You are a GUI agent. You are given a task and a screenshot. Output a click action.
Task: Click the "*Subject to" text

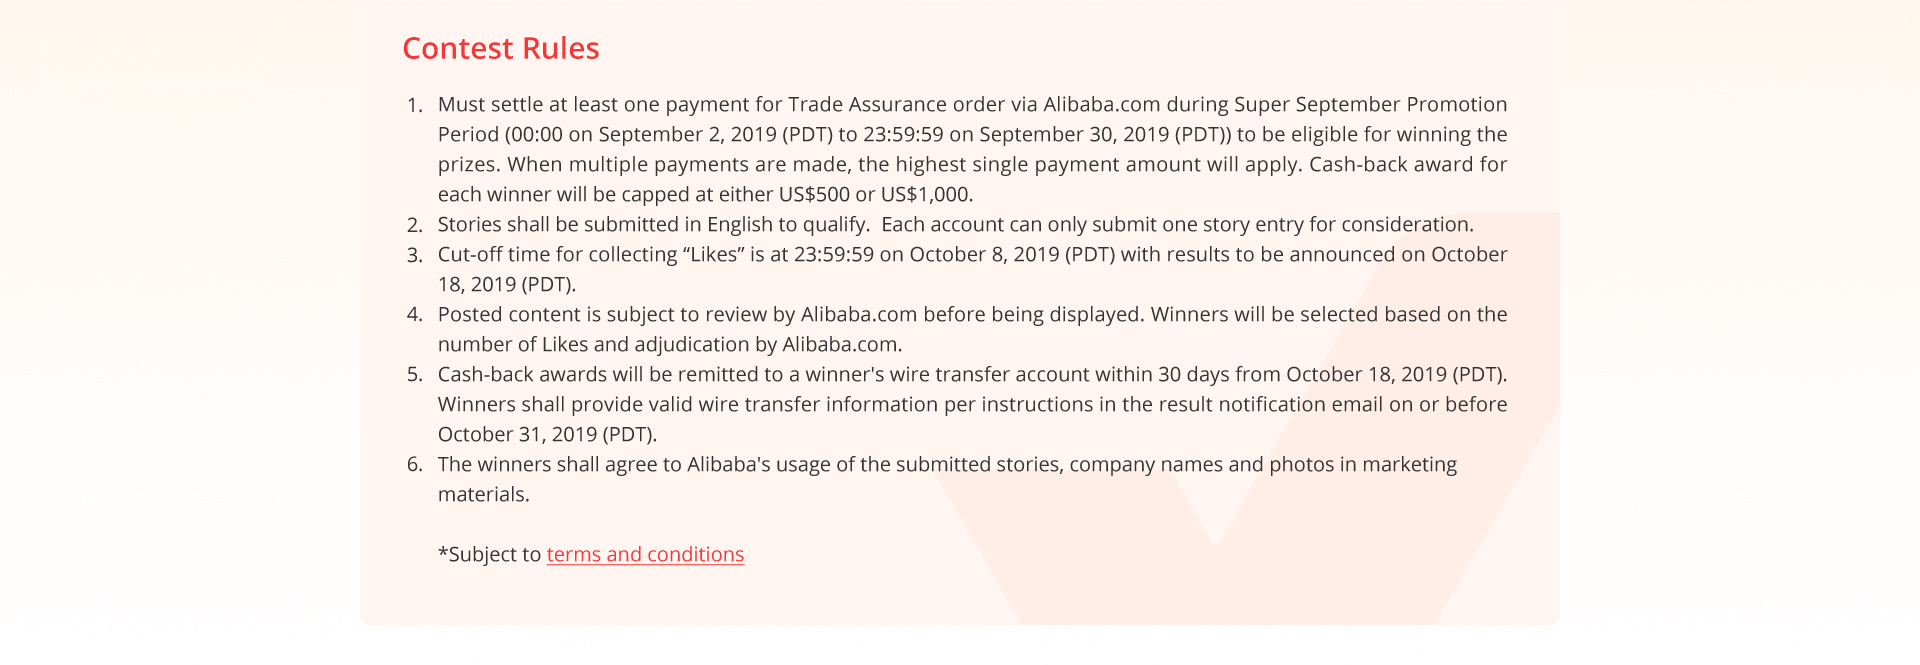490,555
